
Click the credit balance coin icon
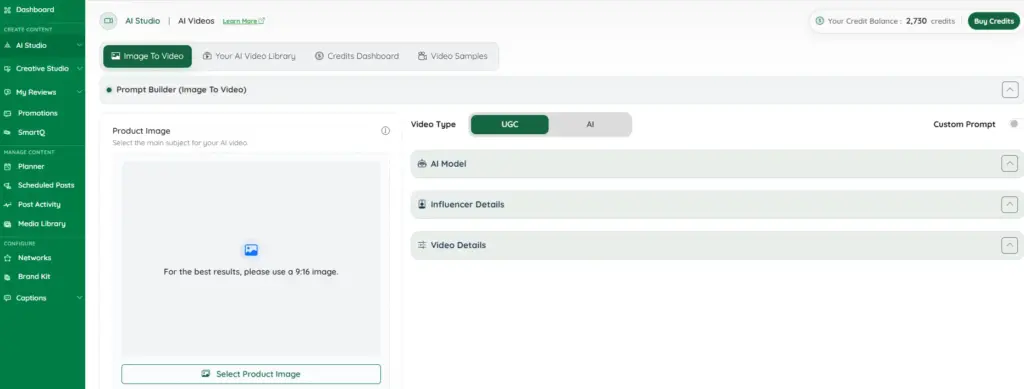(x=820, y=21)
